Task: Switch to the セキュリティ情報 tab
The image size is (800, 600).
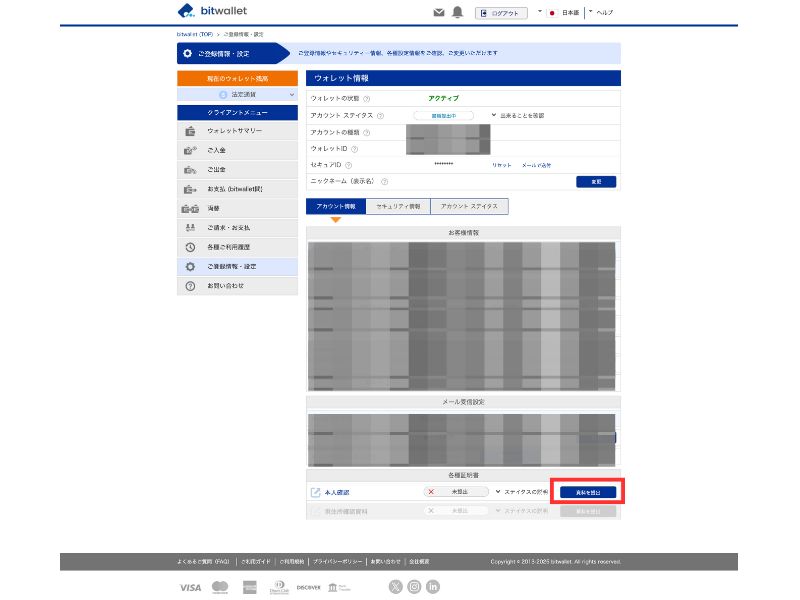Action: (x=398, y=206)
